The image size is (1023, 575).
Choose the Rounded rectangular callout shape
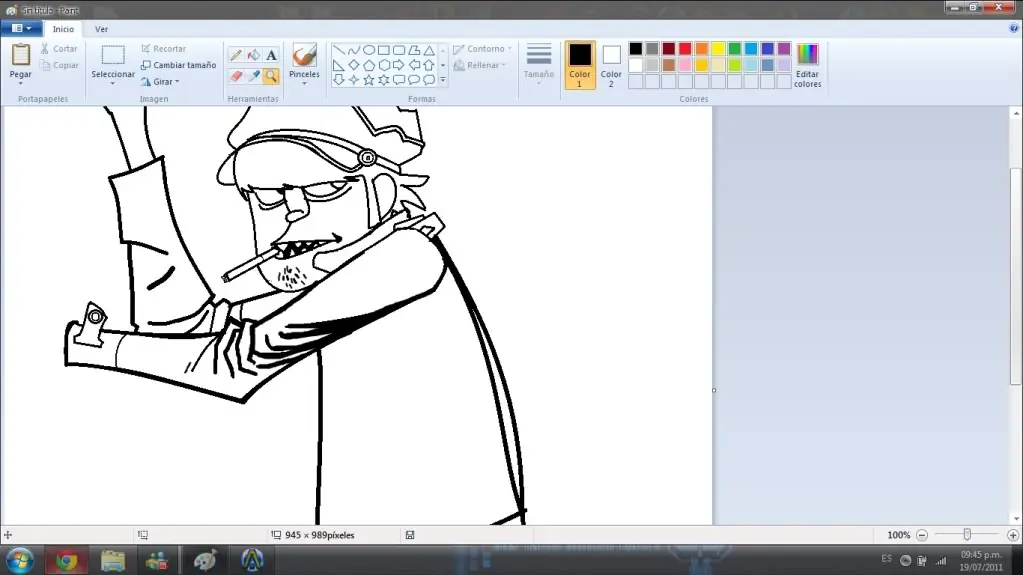(399, 80)
